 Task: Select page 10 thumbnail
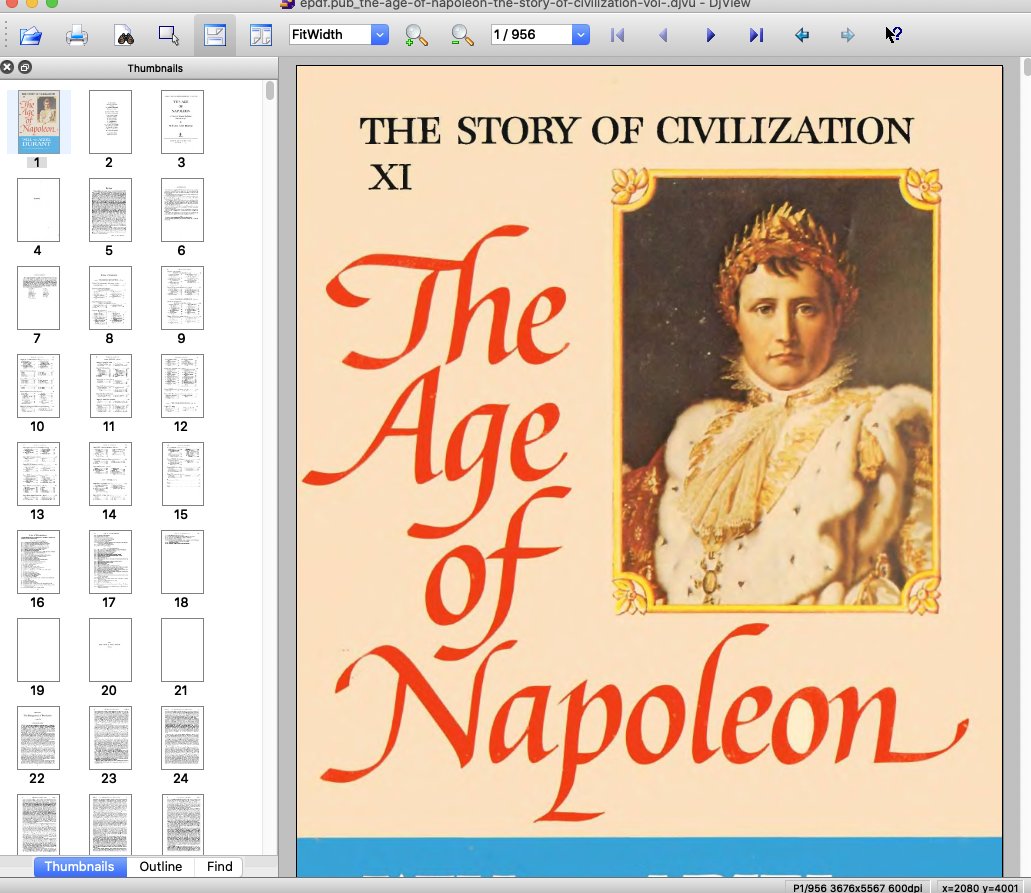pyautogui.click(x=38, y=386)
